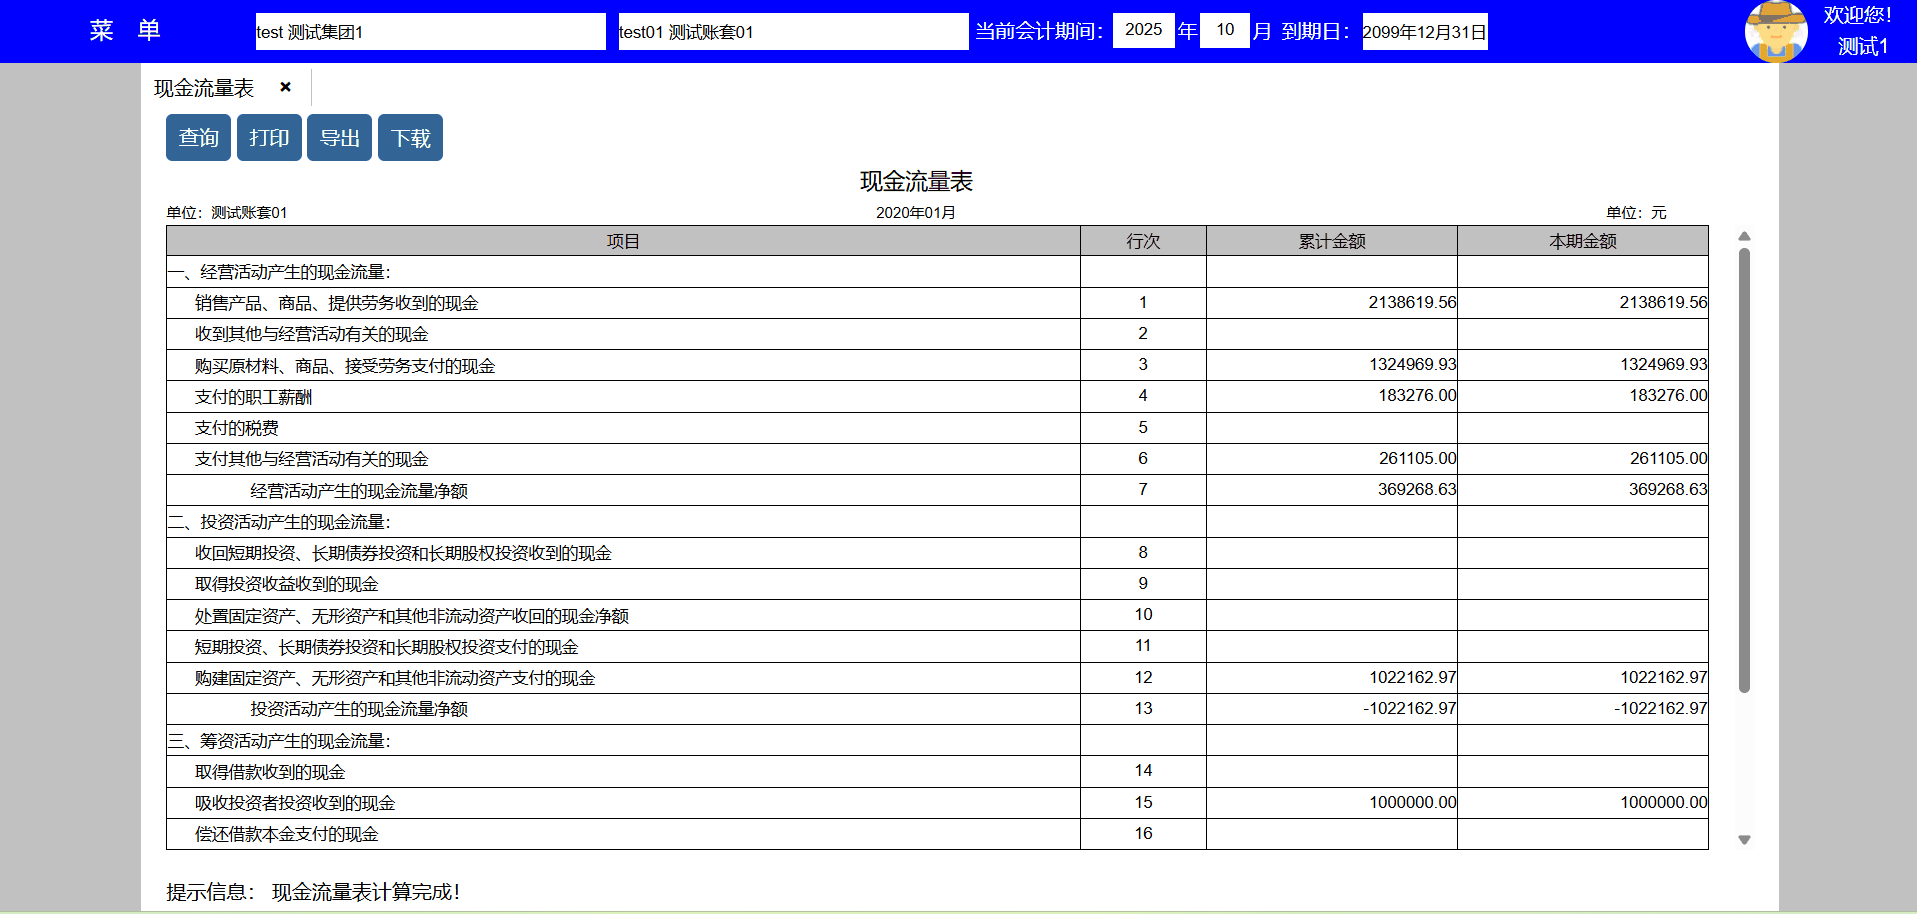Click the 打印 button
Image resolution: width=1917 pixels, height=914 pixels.
269,138
